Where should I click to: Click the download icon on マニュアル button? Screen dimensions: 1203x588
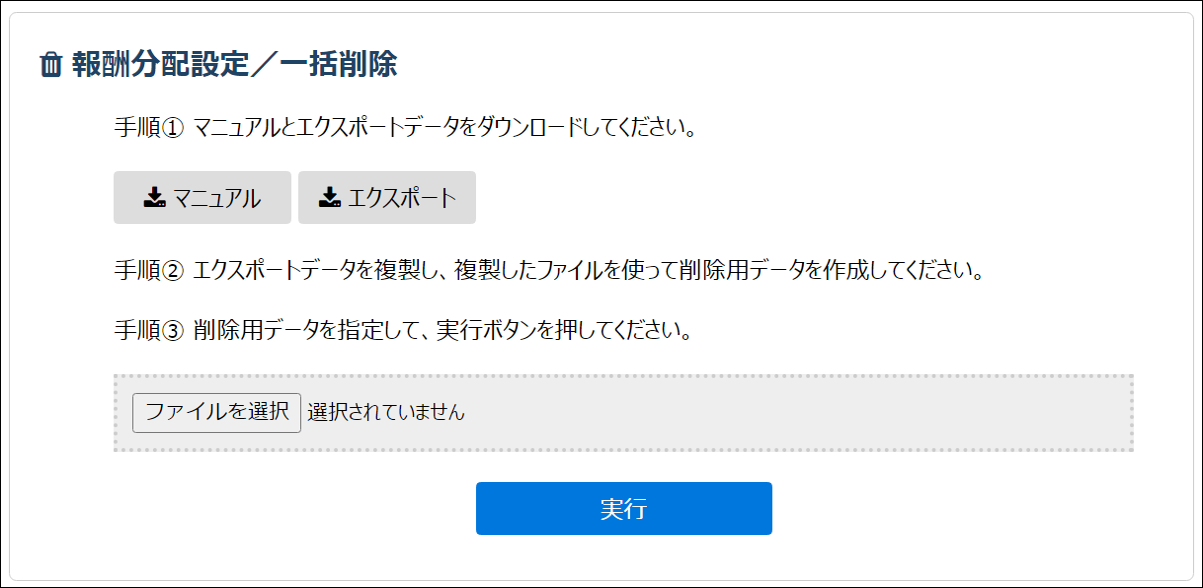pyautogui.click(x=153, y=198)
